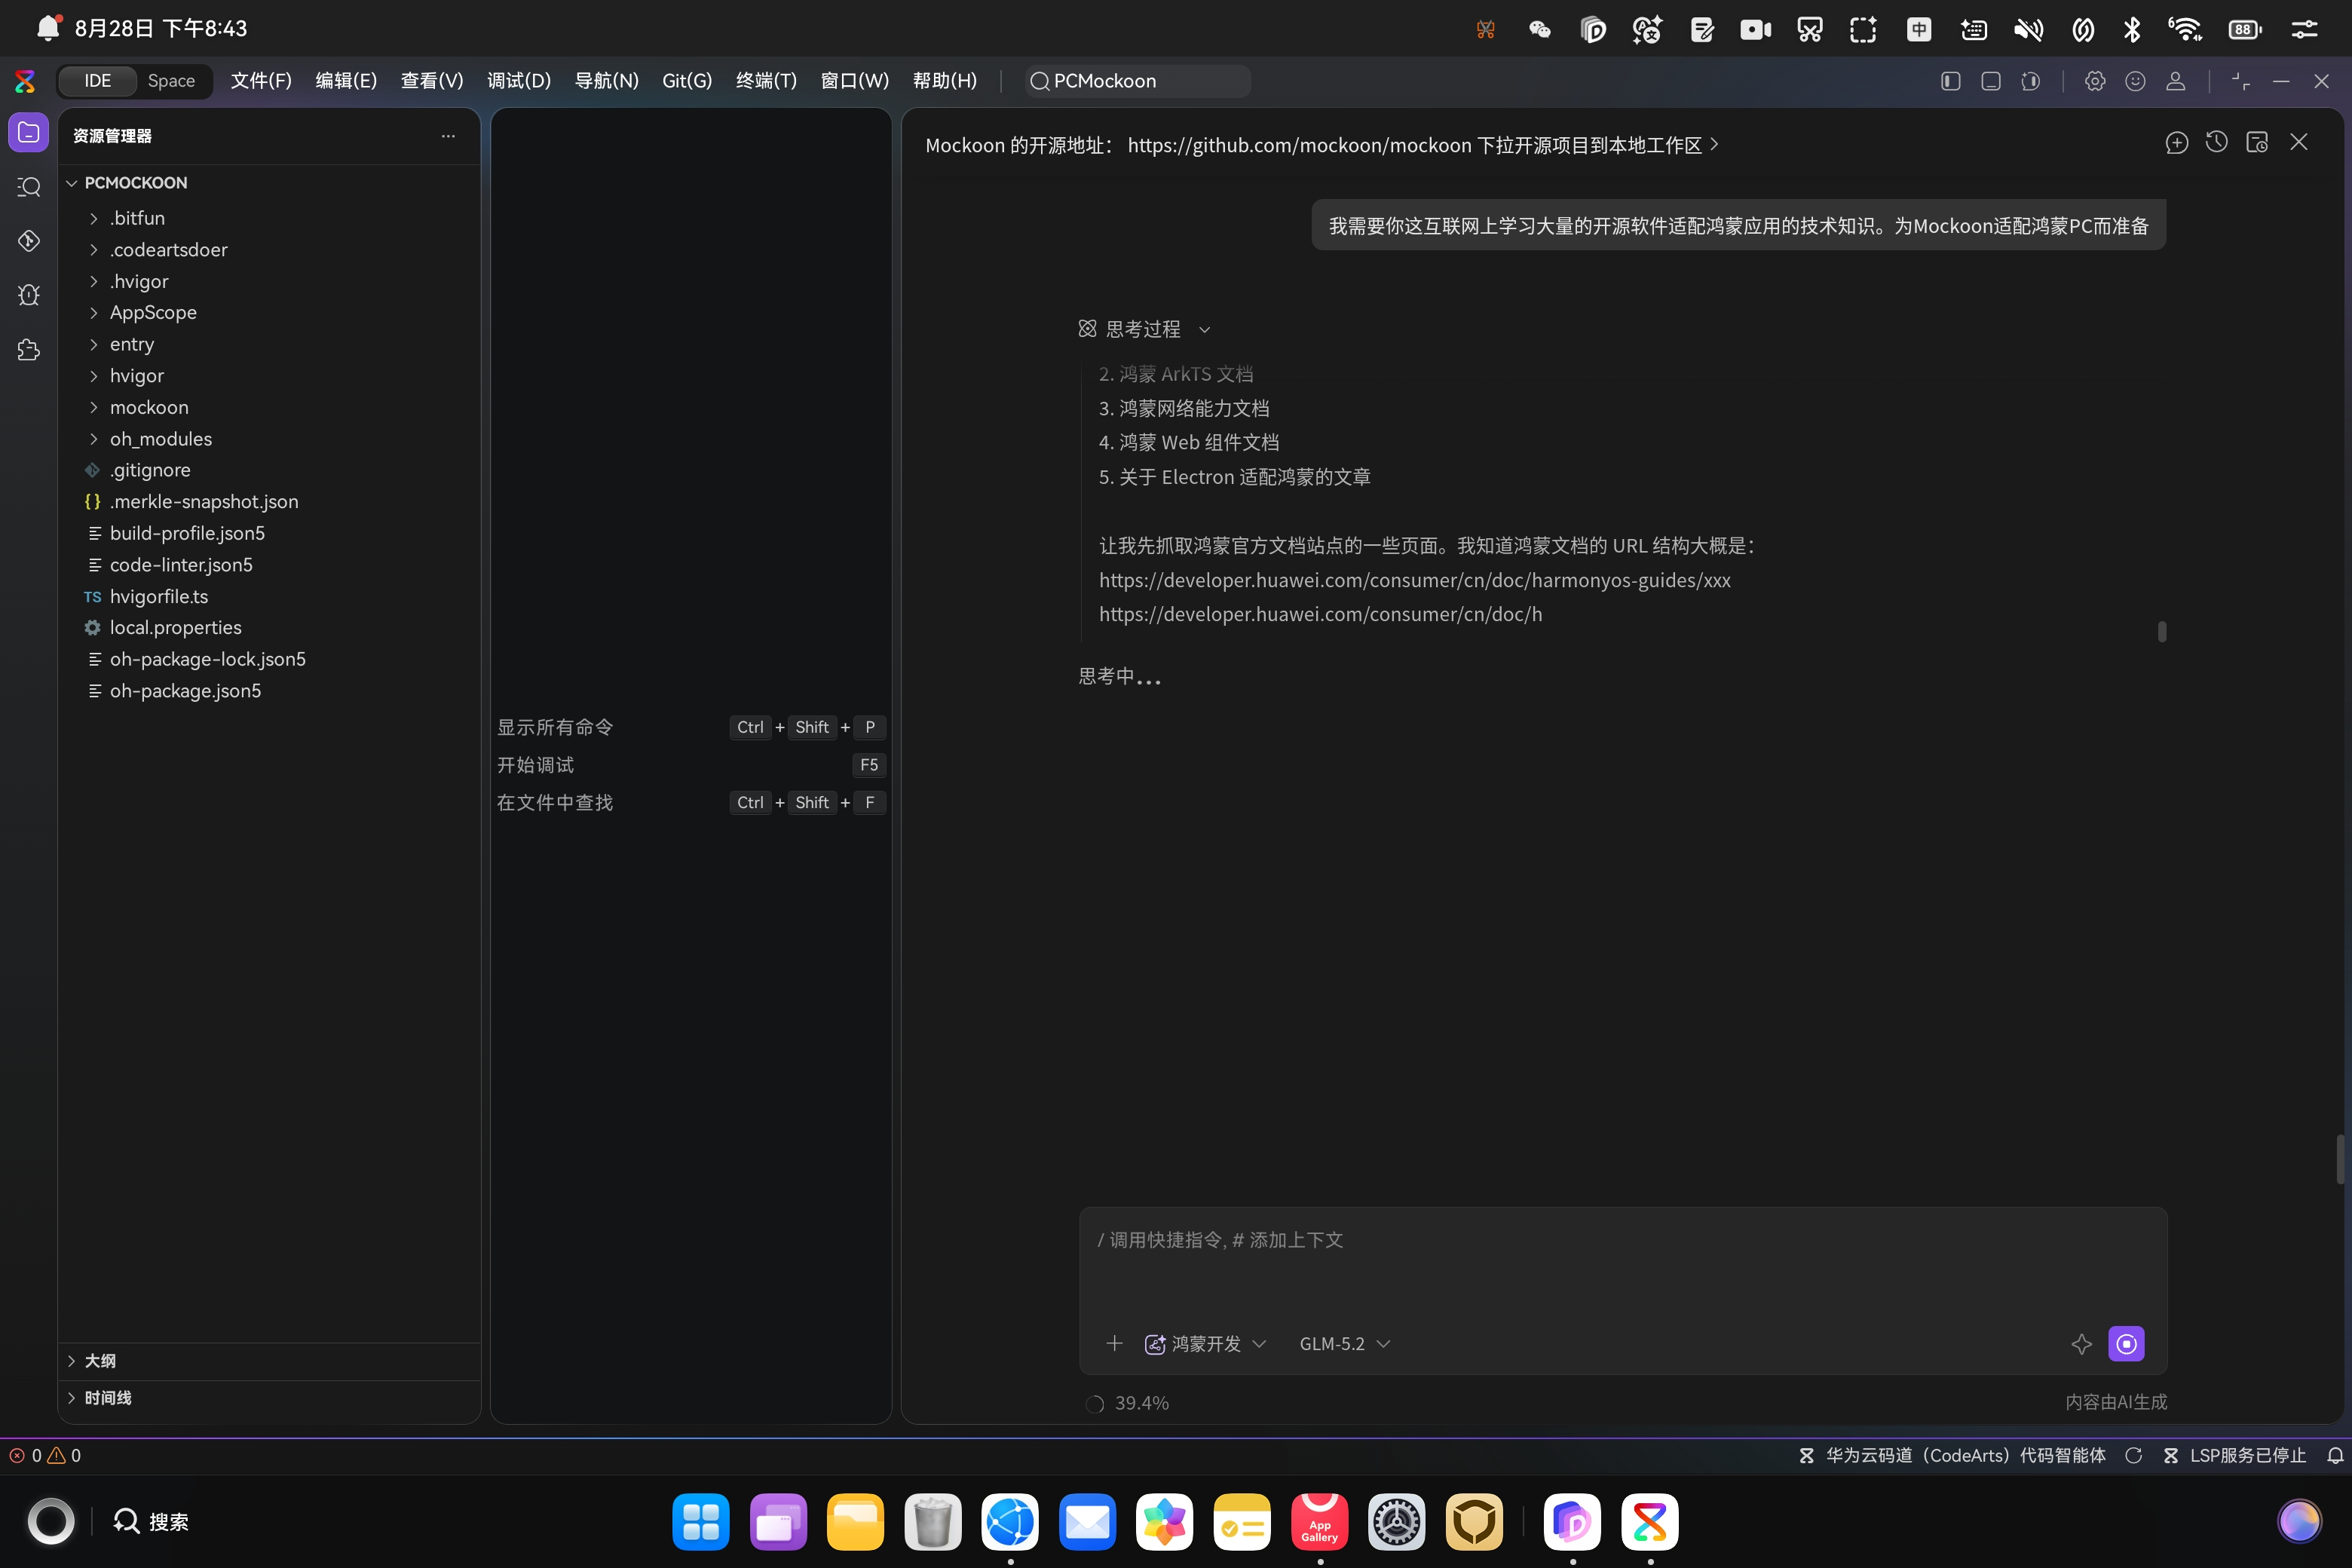The height and width of the screenshot is (1568, 2352).
Task: Open hvigorfile.ts in explorer
Action: coord(159,597)
